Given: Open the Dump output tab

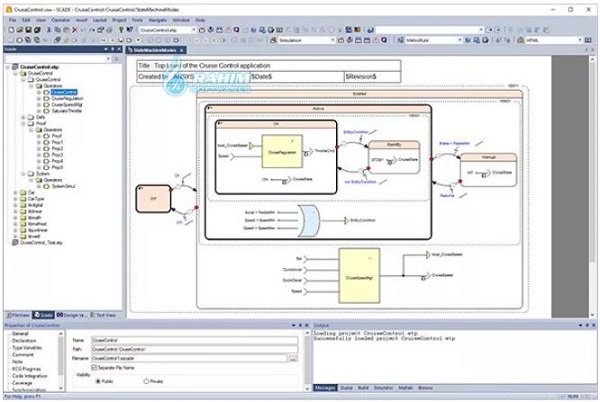Looking at the screenshot, I should tap(346, 388).
